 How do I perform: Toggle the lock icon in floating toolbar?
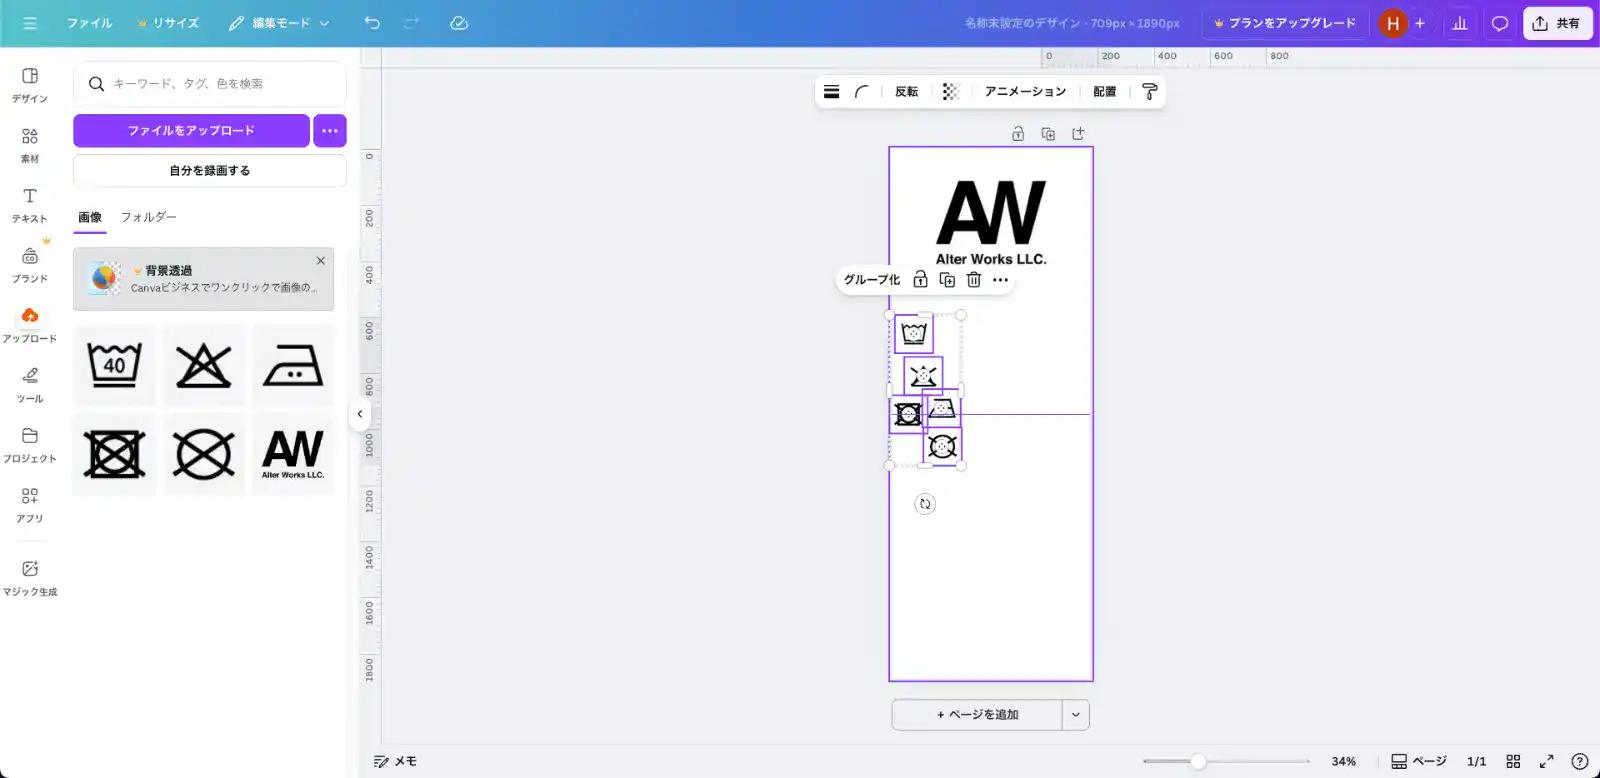tap(920, 280)
